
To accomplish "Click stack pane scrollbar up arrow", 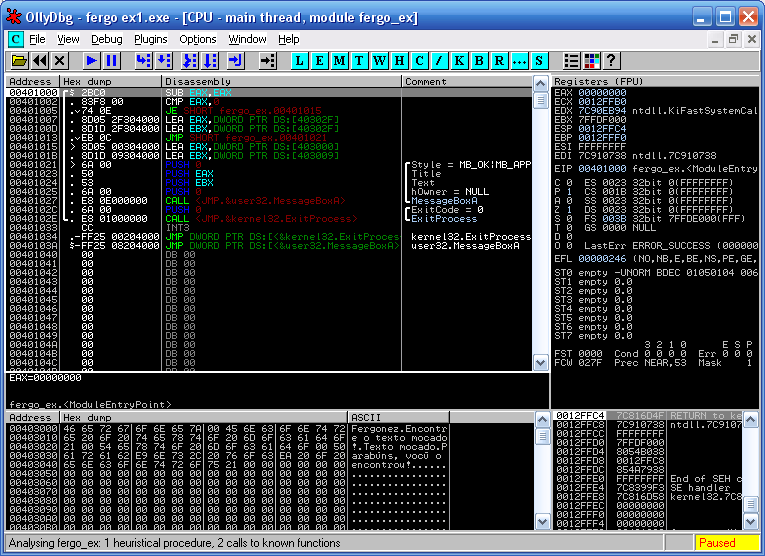I will (750, 419).
